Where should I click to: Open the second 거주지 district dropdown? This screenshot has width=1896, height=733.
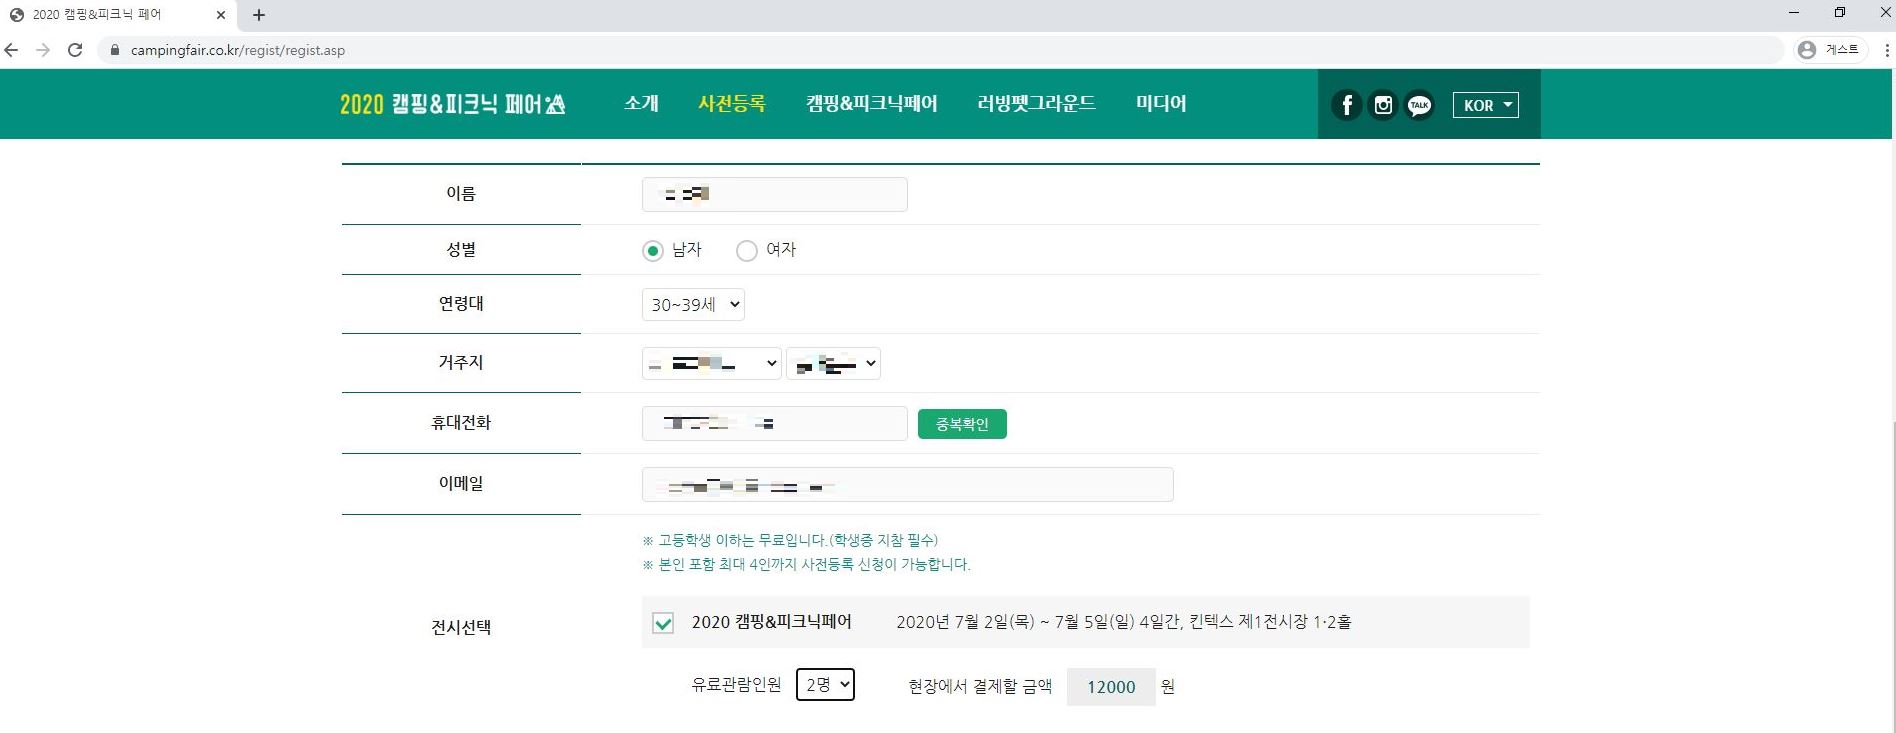tap(834, 364)
